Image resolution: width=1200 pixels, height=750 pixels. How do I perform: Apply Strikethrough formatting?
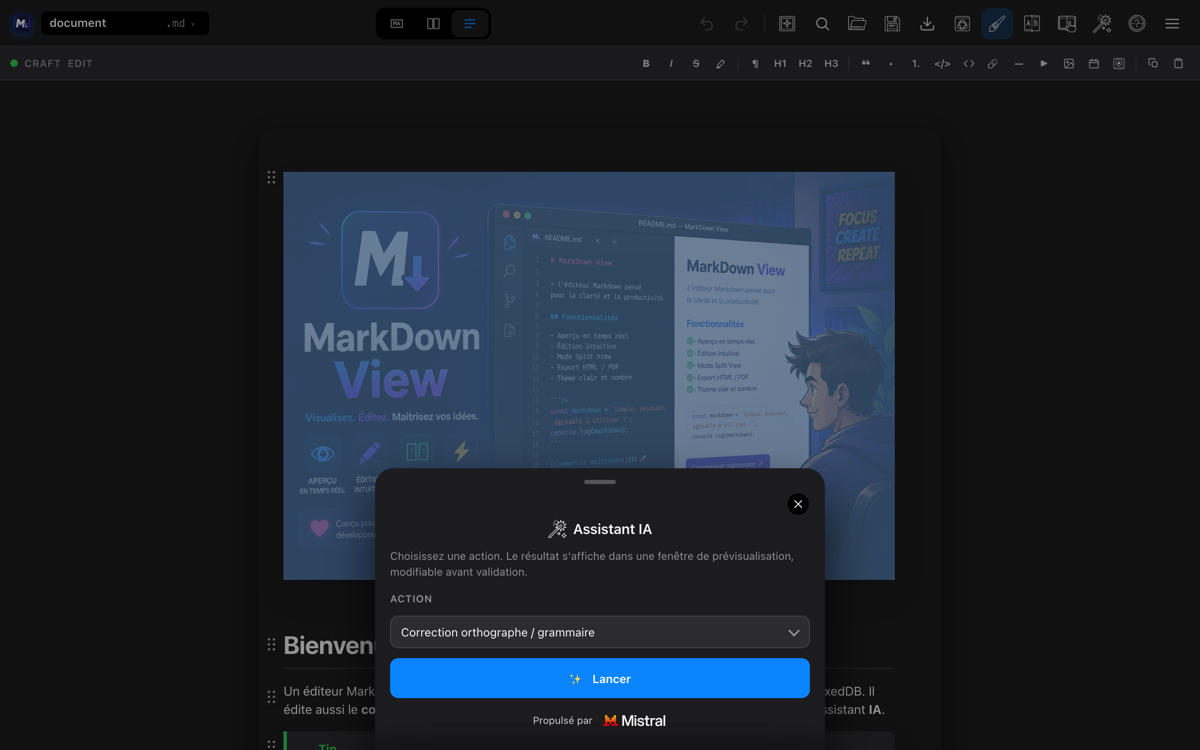tap(696, 63)
